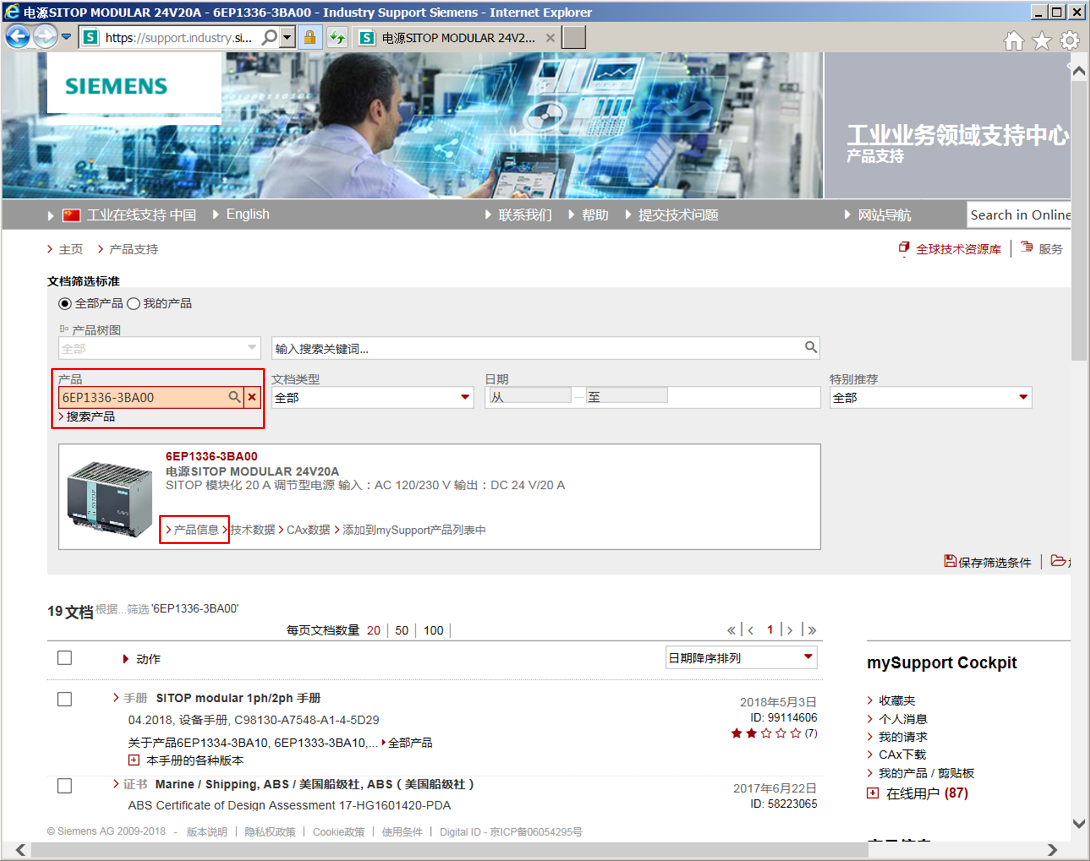Toggle the select-all checkbox beside 动作
The height and width of the screenshot is (861, 1090).
tap(65, 657)
